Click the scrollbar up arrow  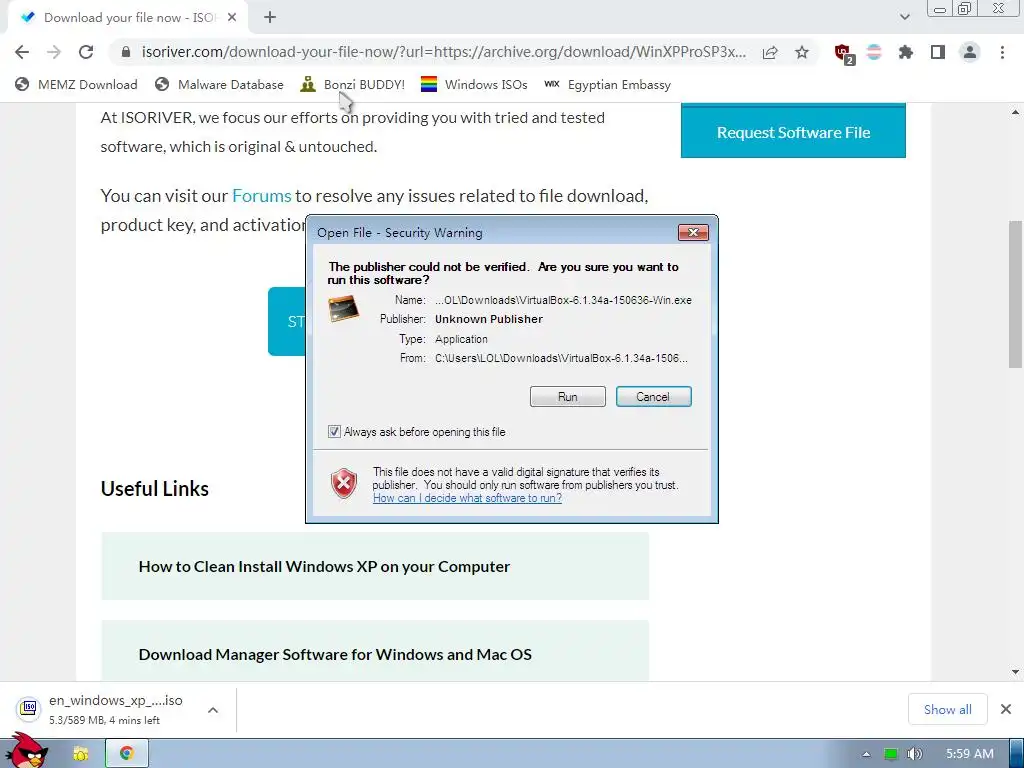tap(1016, 112)
